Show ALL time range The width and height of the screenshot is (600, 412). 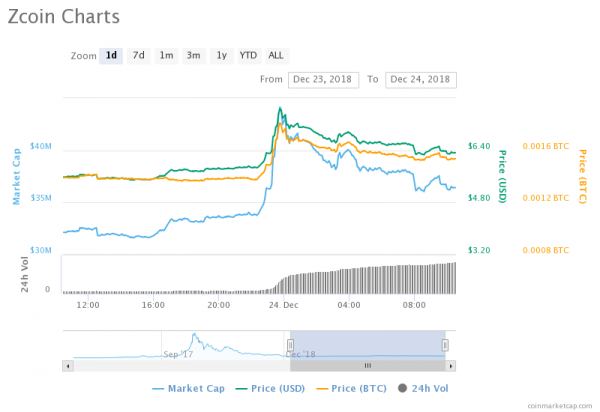(x=276, y=56)
